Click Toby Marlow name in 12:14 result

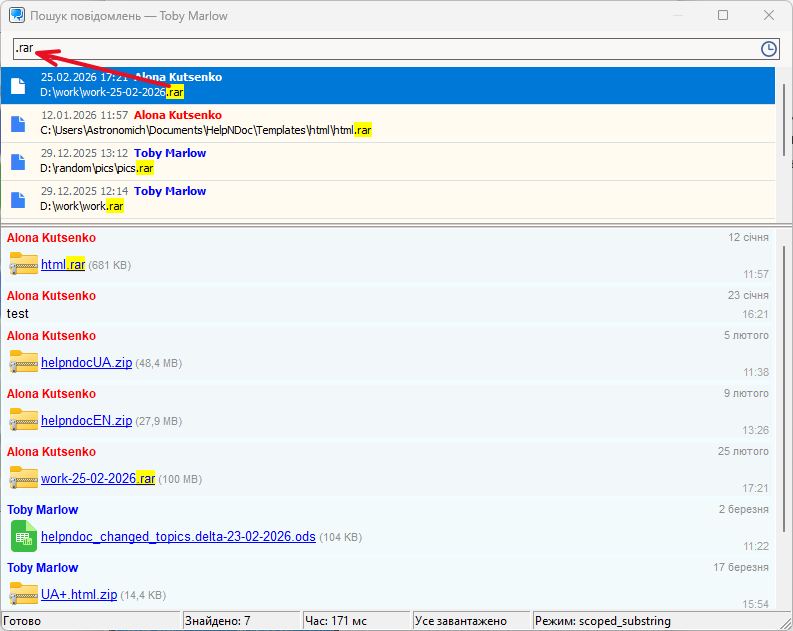coord(170,191)
